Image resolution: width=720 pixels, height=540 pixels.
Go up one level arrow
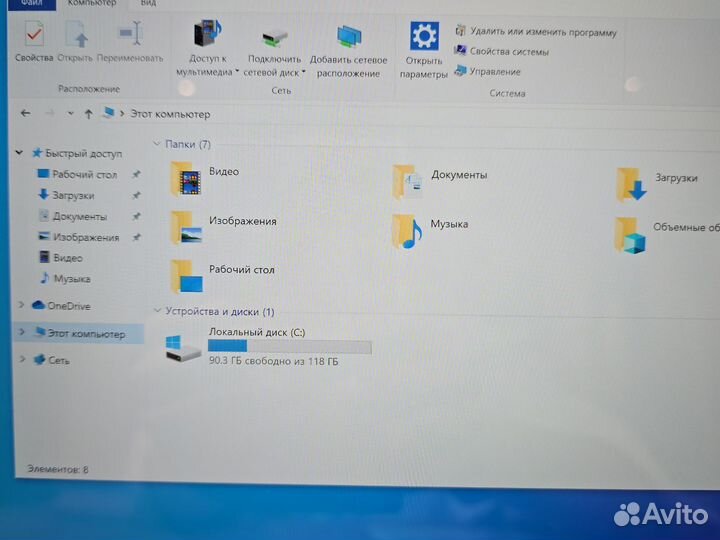[88, 114]
